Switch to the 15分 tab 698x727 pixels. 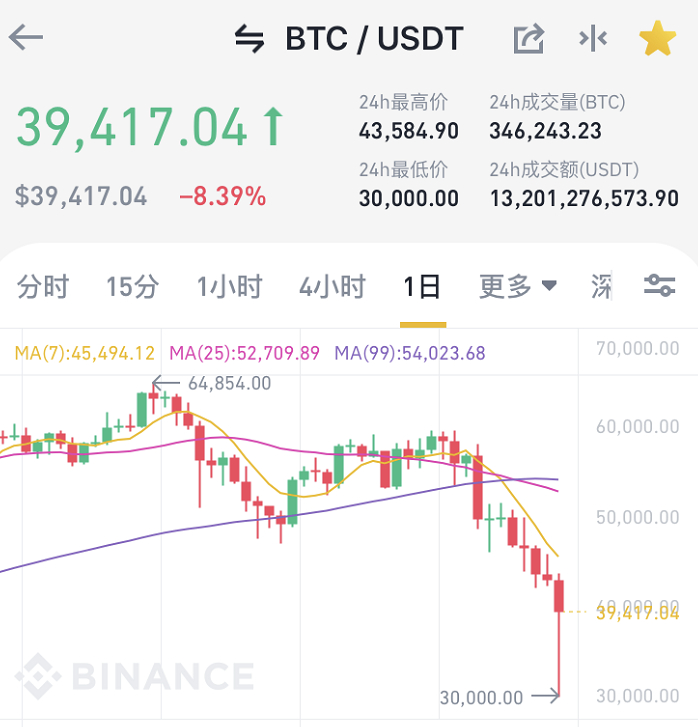[x=132, y=287]
